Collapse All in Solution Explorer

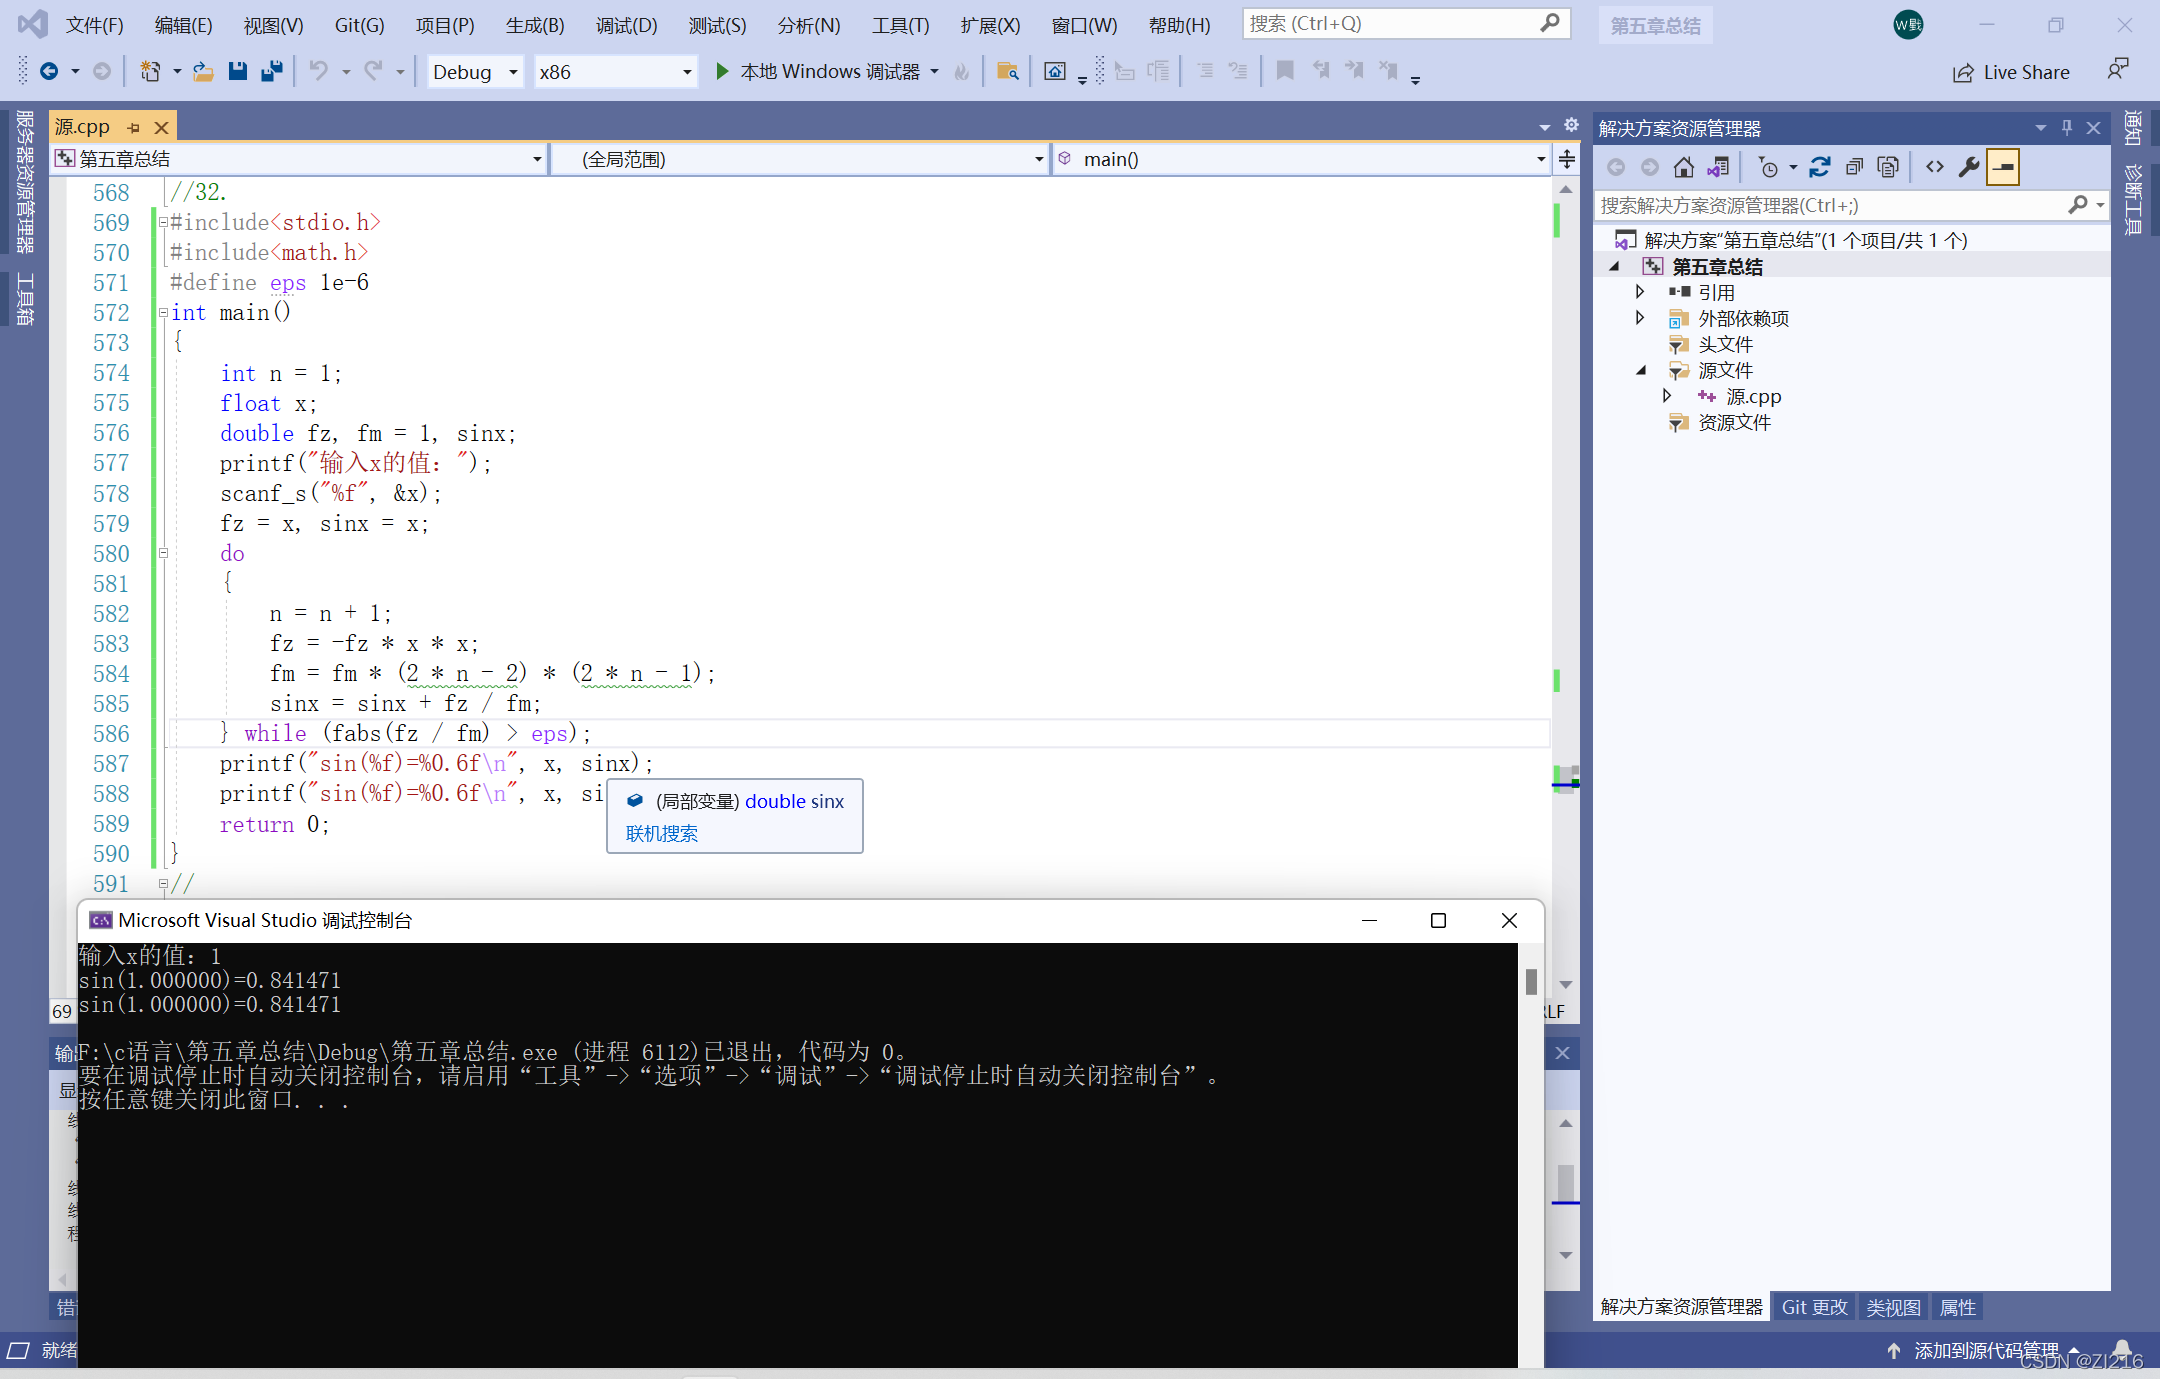[x=1854, y=167]
